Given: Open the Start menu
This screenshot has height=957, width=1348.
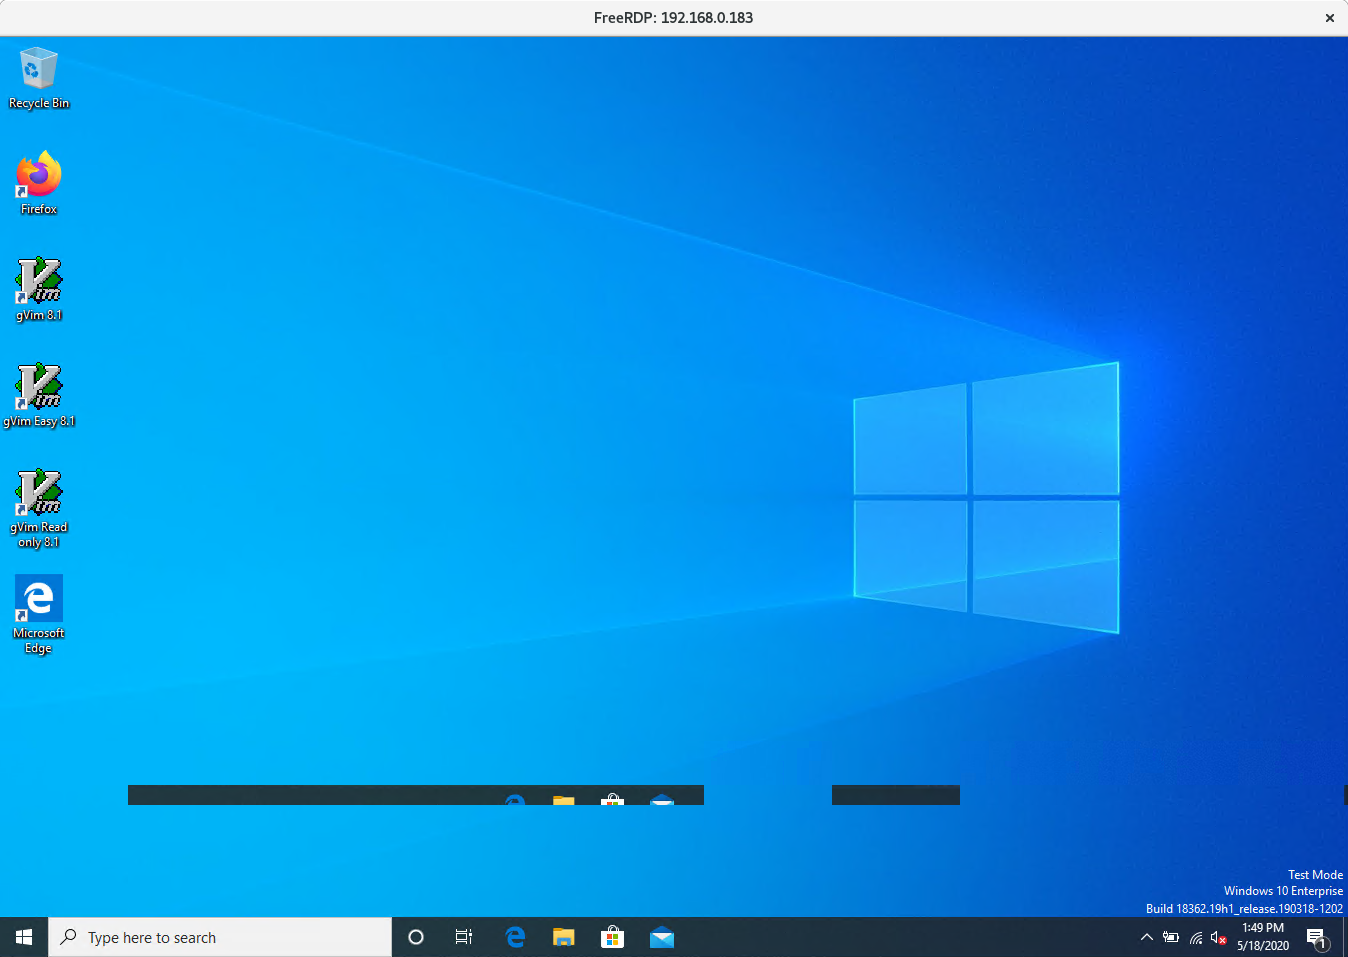Looking at the screenshot, I should 23,937.
